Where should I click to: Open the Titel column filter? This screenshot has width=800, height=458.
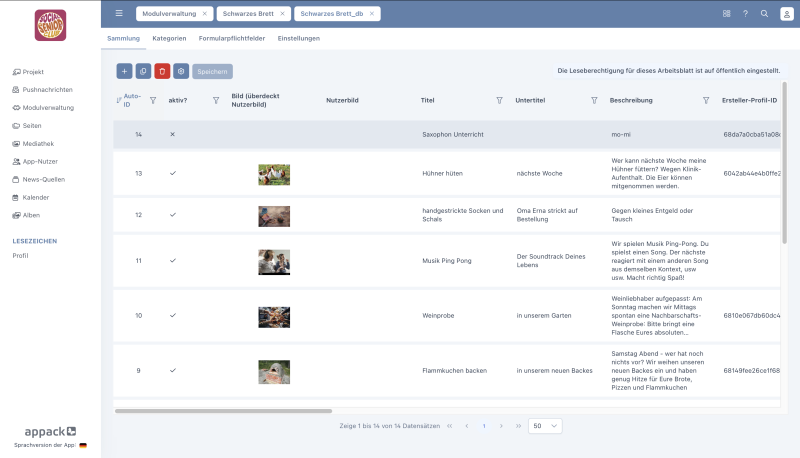tap(499, 100)
